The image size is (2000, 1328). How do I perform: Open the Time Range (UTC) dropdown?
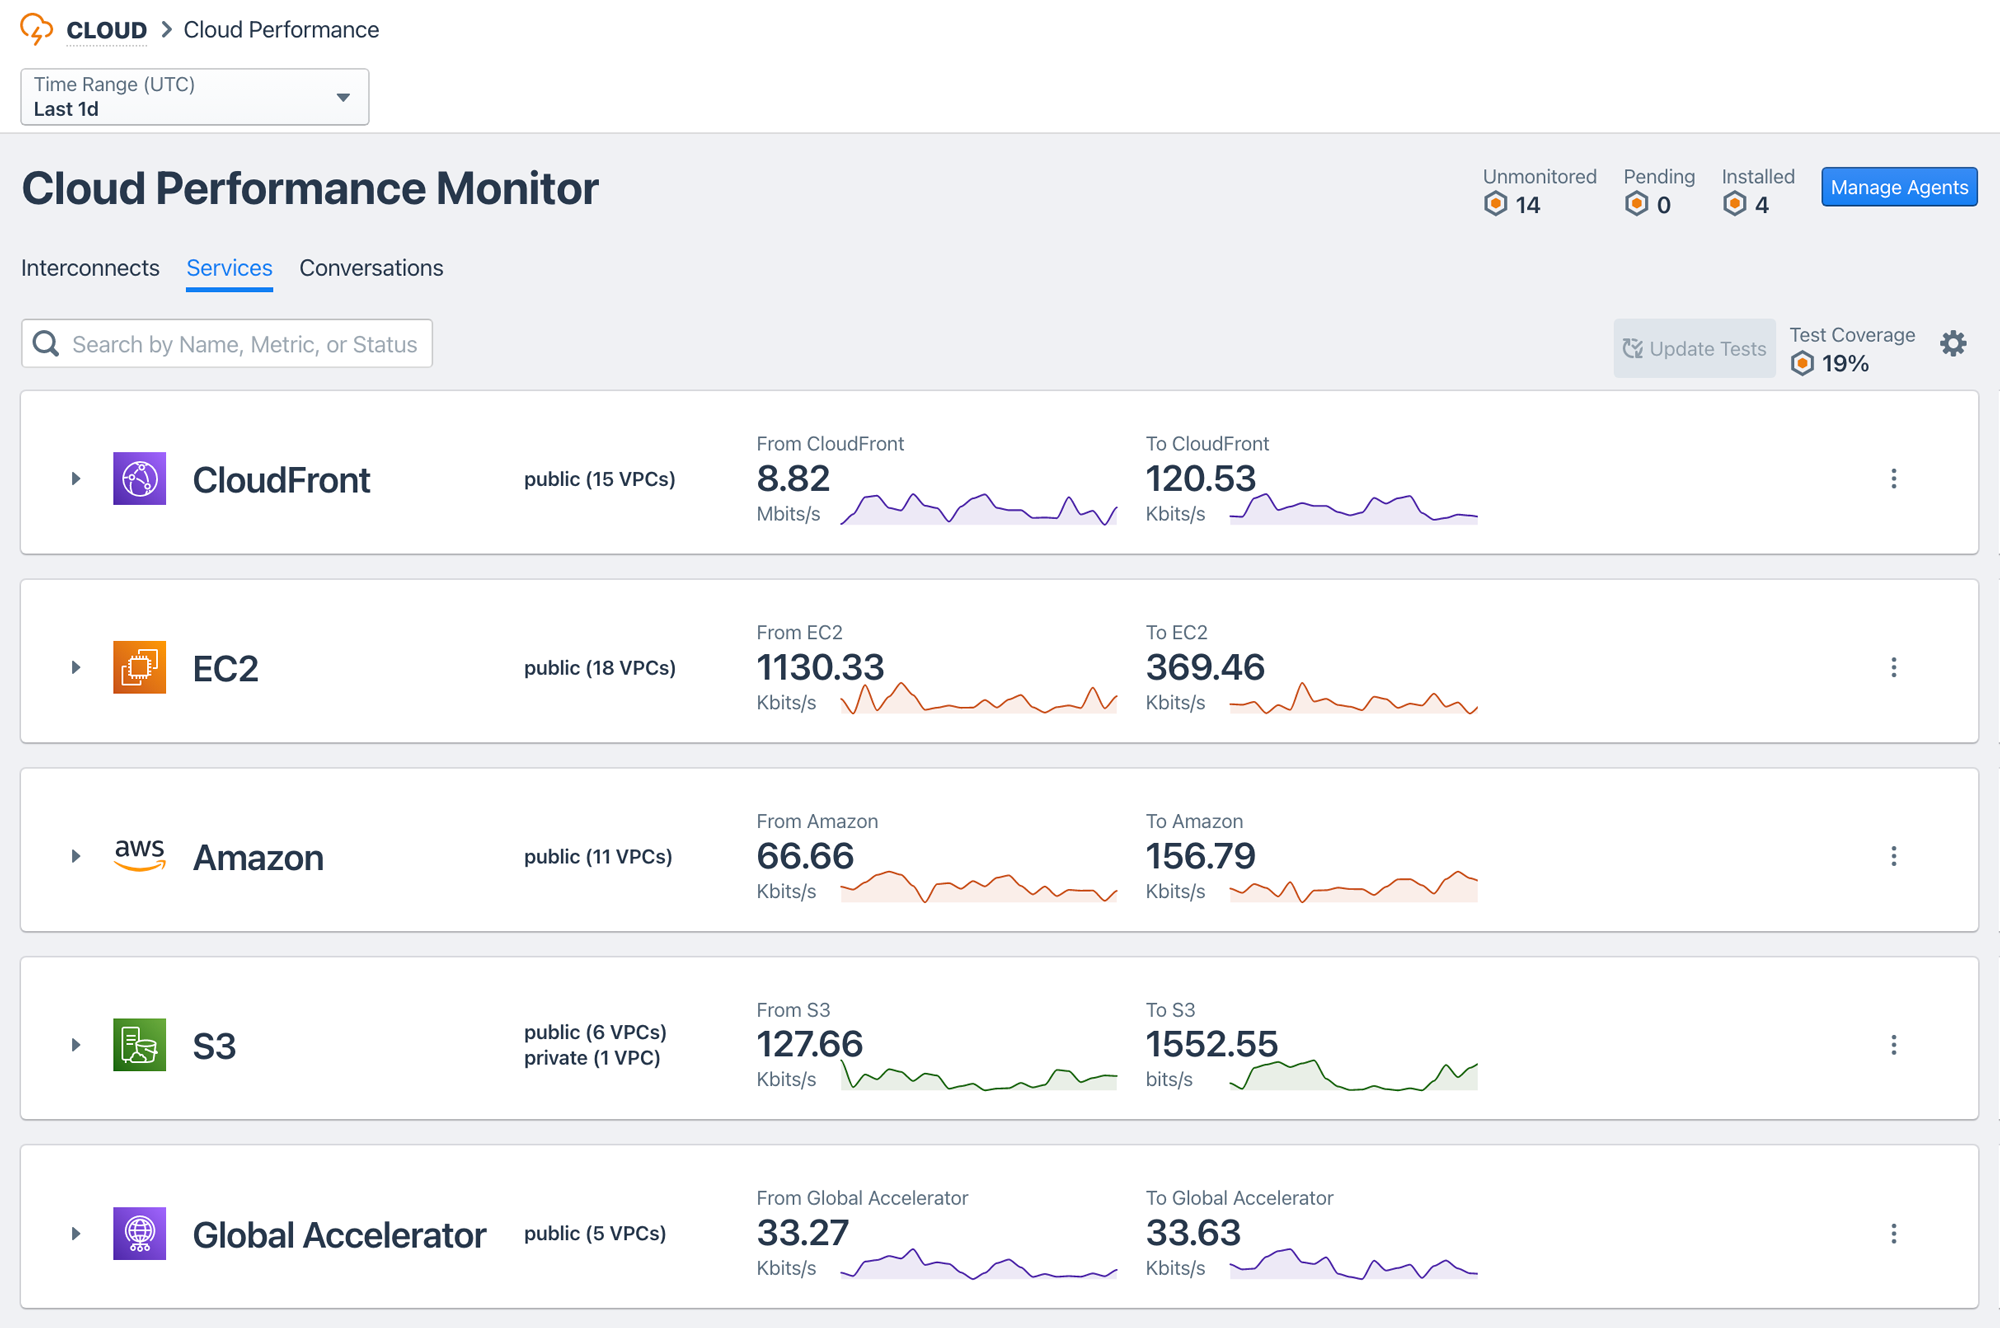[x=195, y=97]
